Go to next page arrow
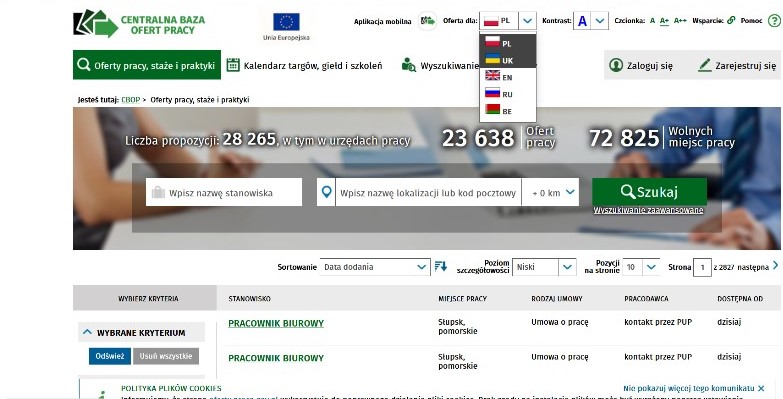The image size is (783, 399). click(776, 265)
